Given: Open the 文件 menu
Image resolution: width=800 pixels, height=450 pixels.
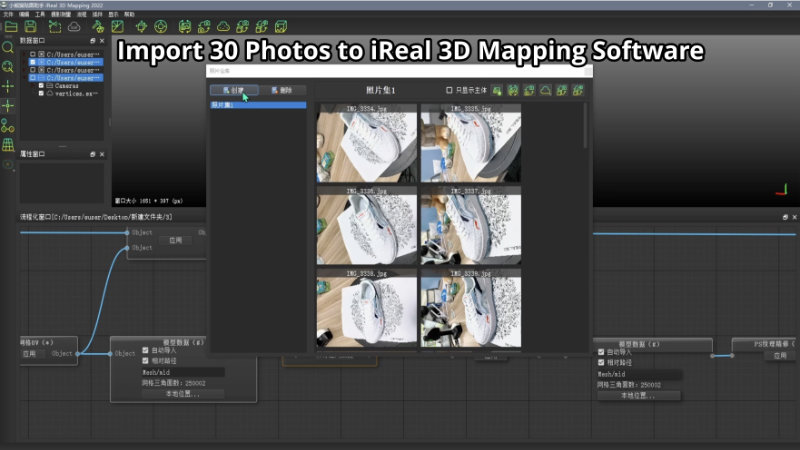Looking at the screenshot, I should coord(8,14).
